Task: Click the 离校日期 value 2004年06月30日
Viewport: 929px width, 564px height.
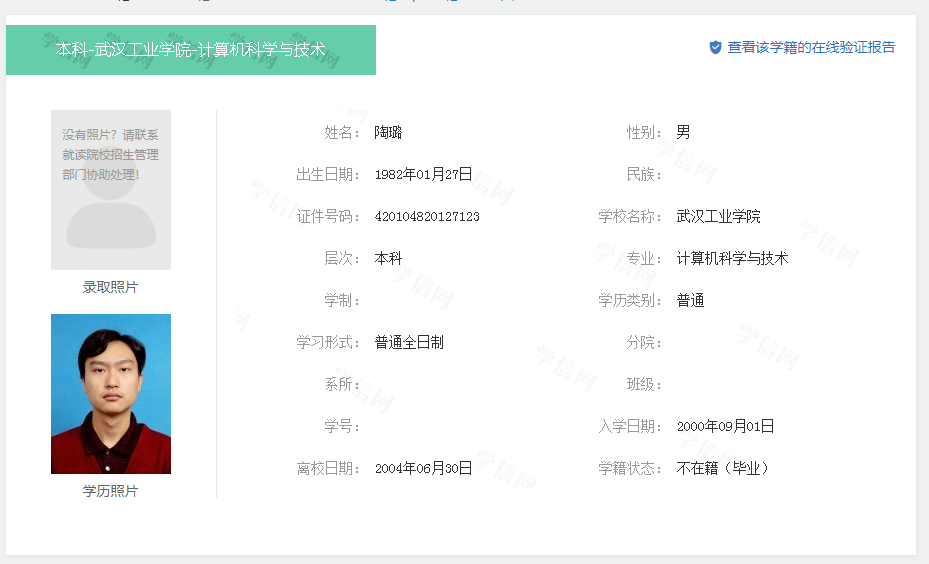Action: click(x=423, y=468)
